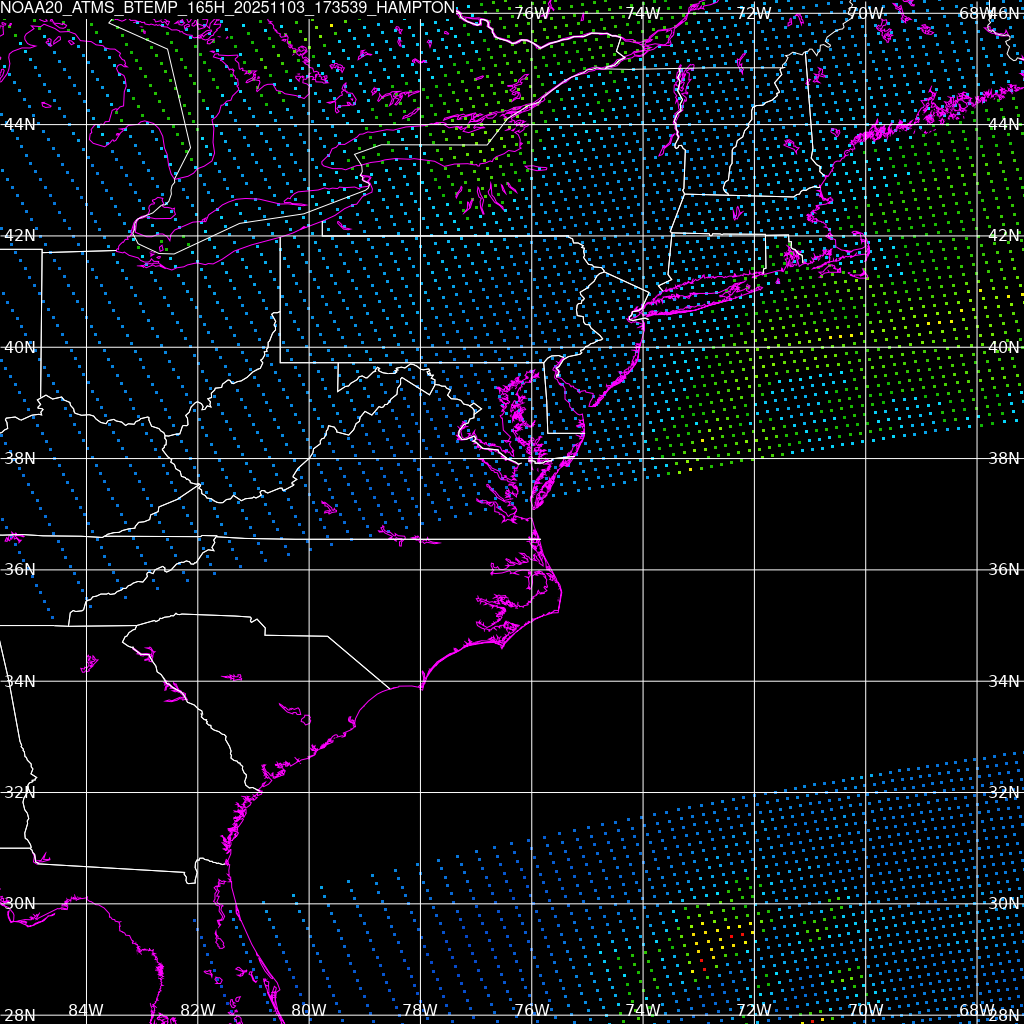1024x1024 pixels.
Task: Click the 82W label along the bottom edge
Action: [x=197, y=1010]
